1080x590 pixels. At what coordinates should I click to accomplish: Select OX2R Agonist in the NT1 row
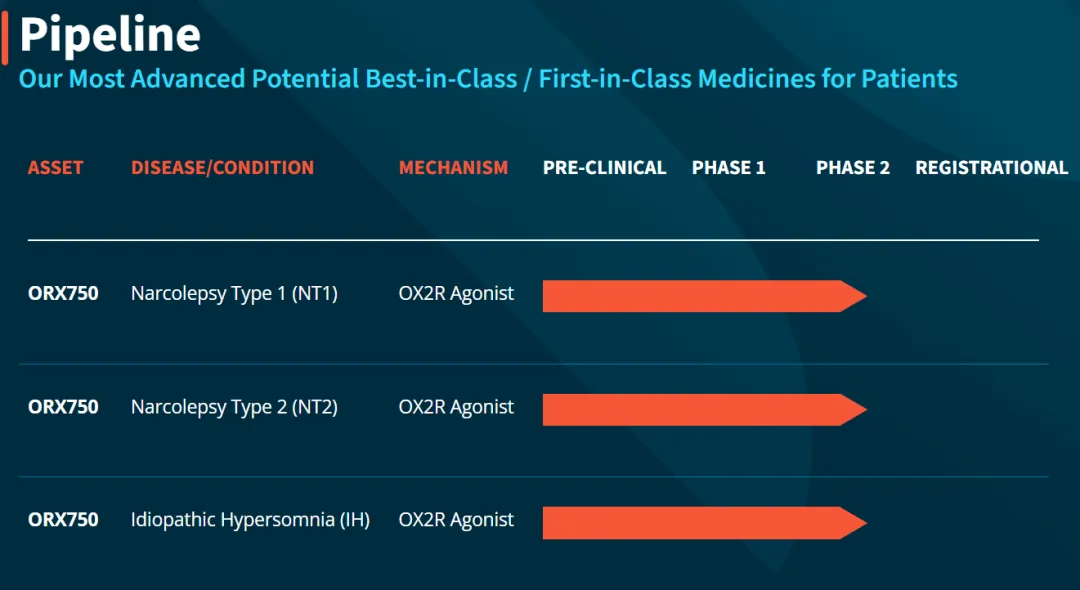tap(456, 294)
